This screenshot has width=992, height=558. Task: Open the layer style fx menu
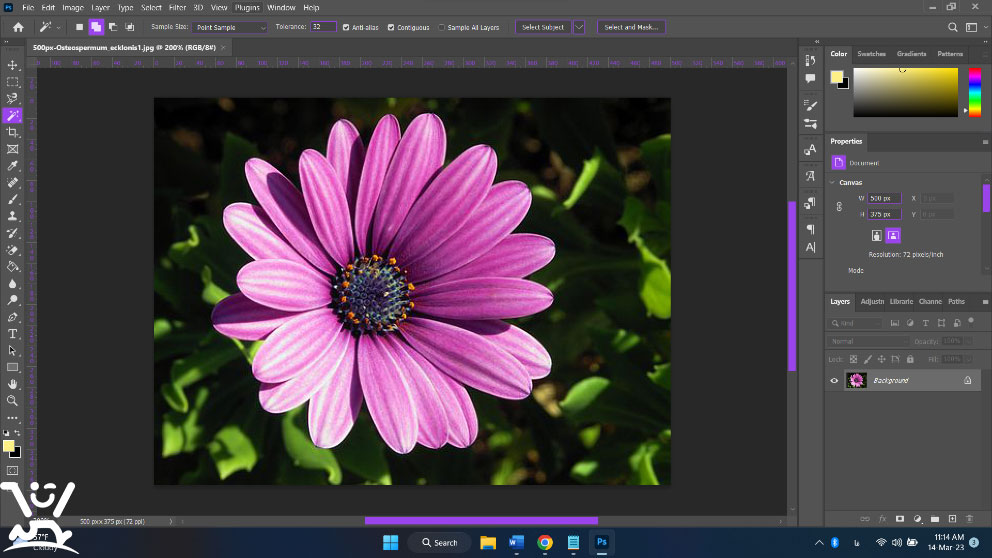(883, 519)
